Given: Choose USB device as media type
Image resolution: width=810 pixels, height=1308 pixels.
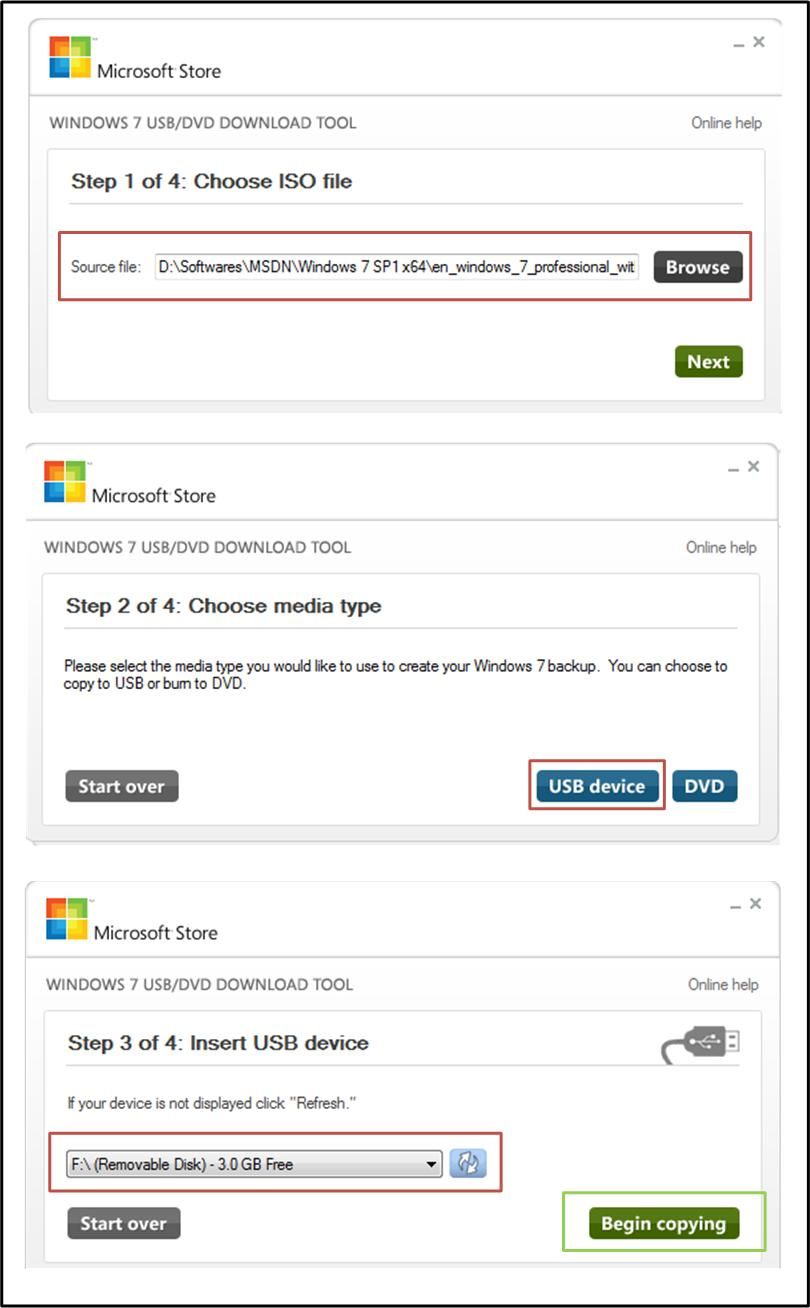Looking at the screenshot, I should (597, 786).
